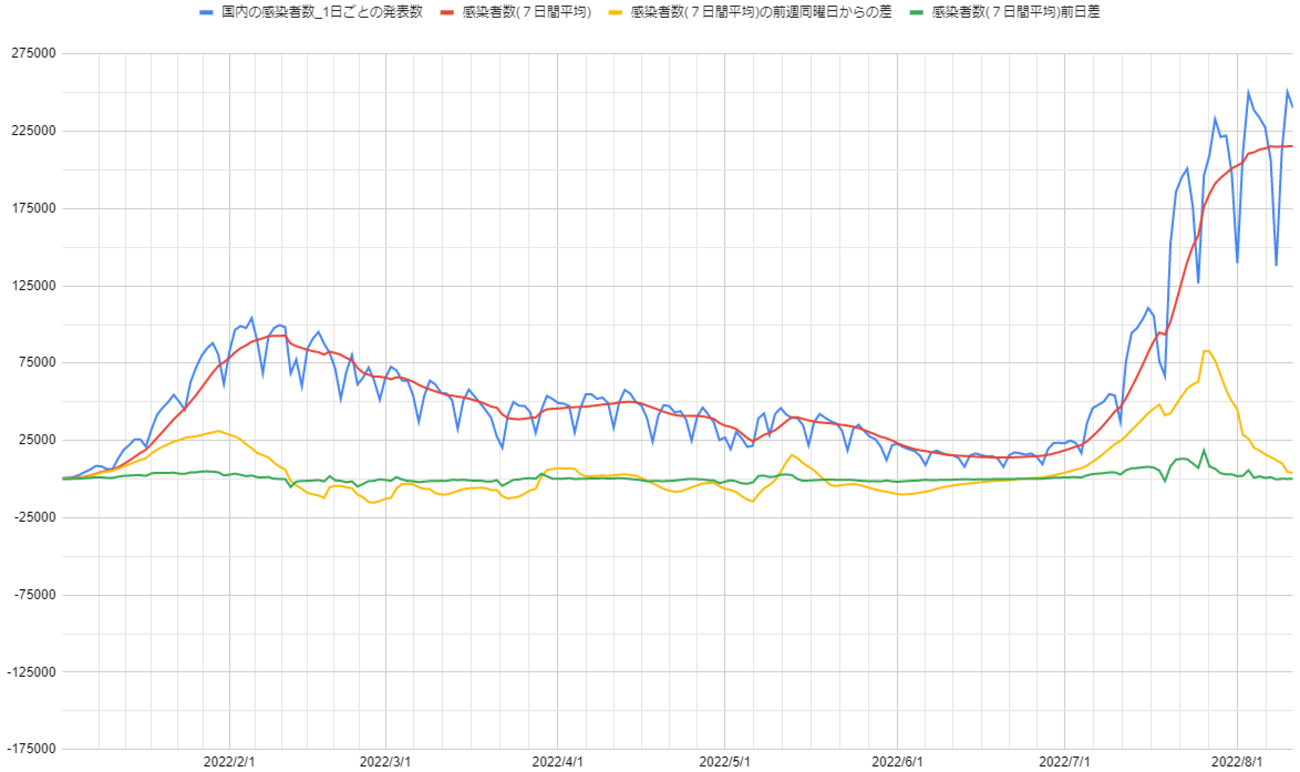Click x-axis date label 2022/6/1
The height and width of the screenshot is (772, 1300).
point(897,762)
